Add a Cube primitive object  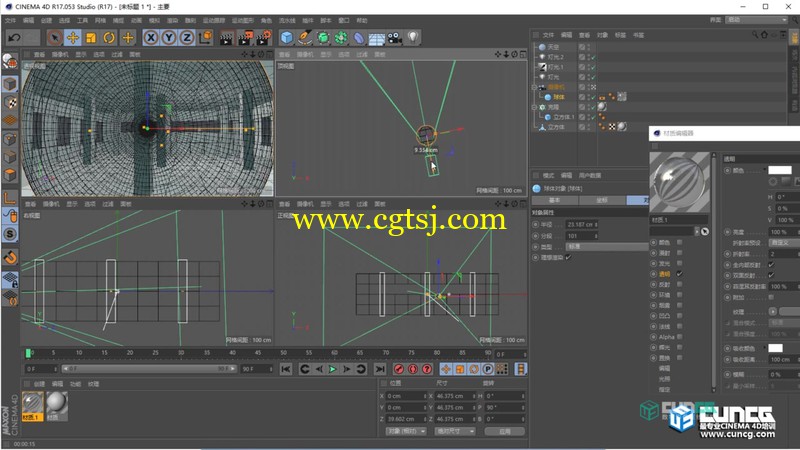(287, 38)
